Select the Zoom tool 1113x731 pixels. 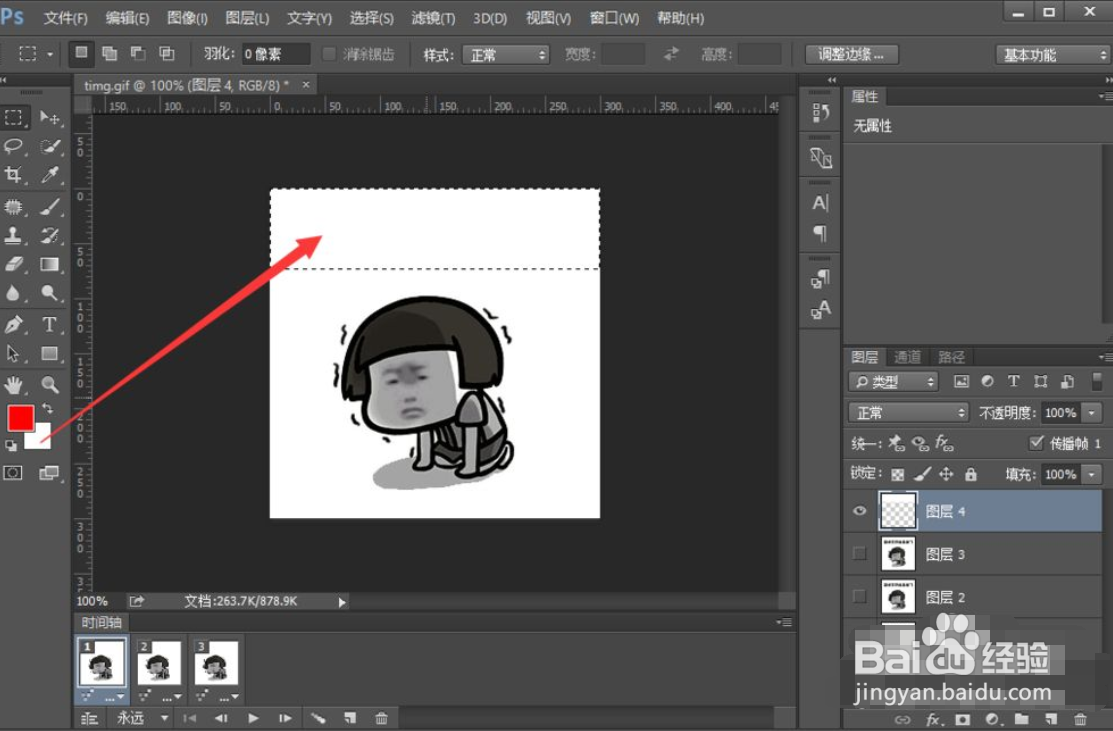[49, 385]
